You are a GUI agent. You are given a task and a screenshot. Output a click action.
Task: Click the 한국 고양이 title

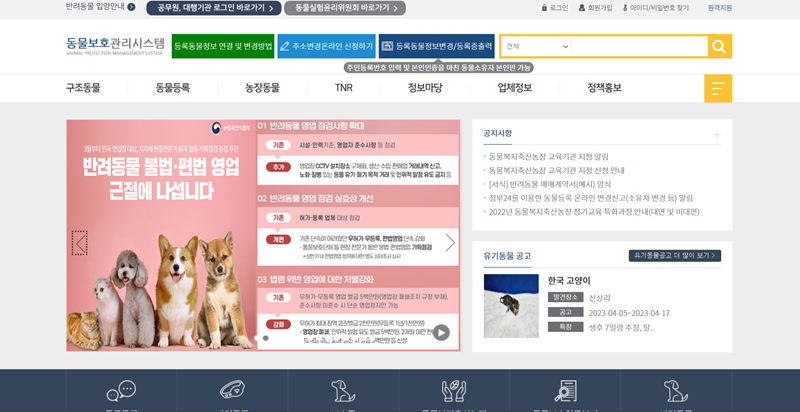(x=569, y=281)
